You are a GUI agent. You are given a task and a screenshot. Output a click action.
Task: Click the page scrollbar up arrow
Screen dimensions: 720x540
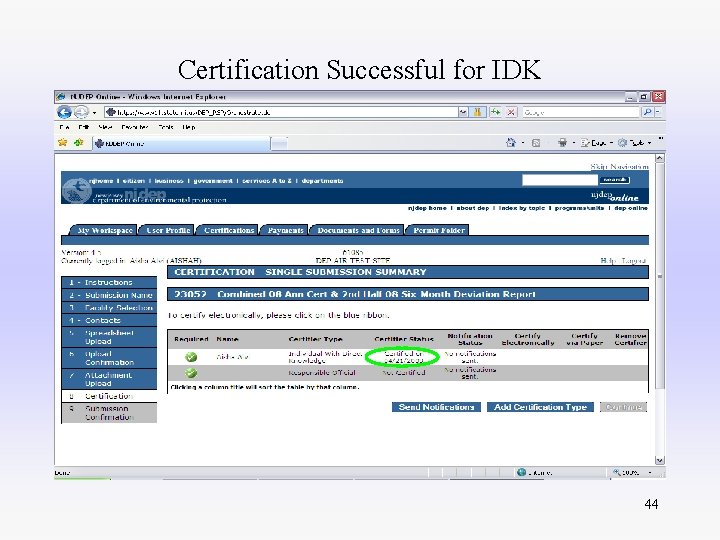(659, 158)
